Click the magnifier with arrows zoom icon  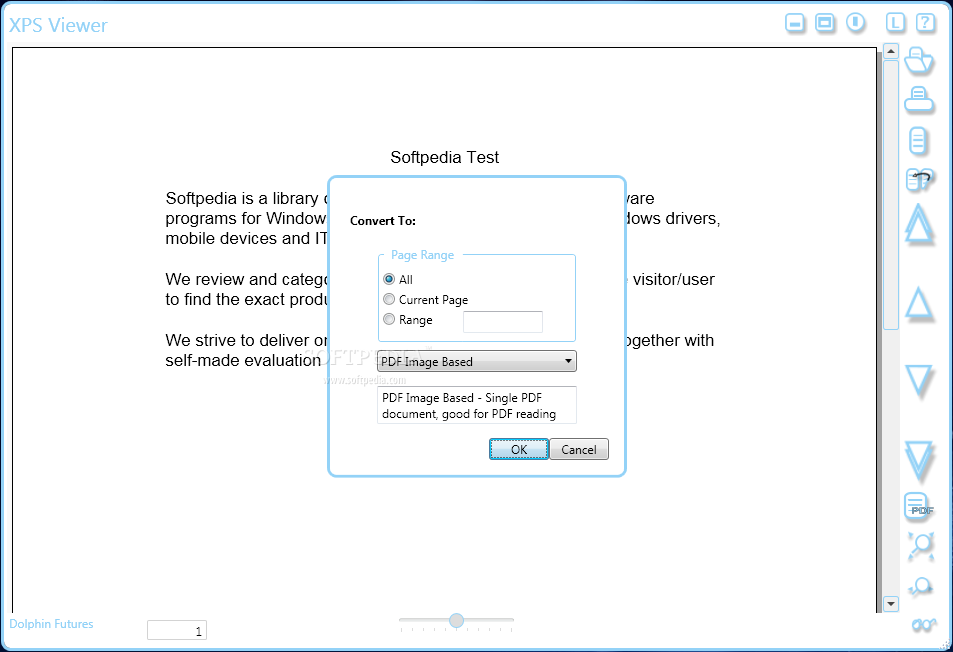[x=921, y=544]
